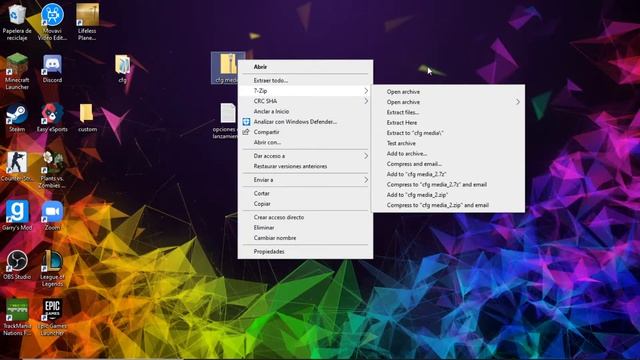640x360 pixels.
Task: Choose Compress and email... option
Action: click(x=448, y=164)
